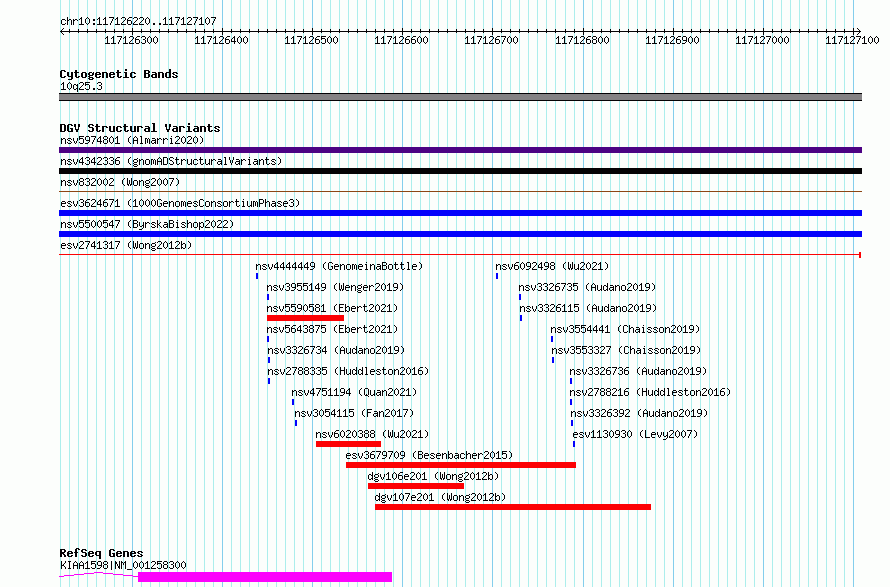
Task: Click the KIAA1598|NM_001258300 gene label
Action: 123,565
